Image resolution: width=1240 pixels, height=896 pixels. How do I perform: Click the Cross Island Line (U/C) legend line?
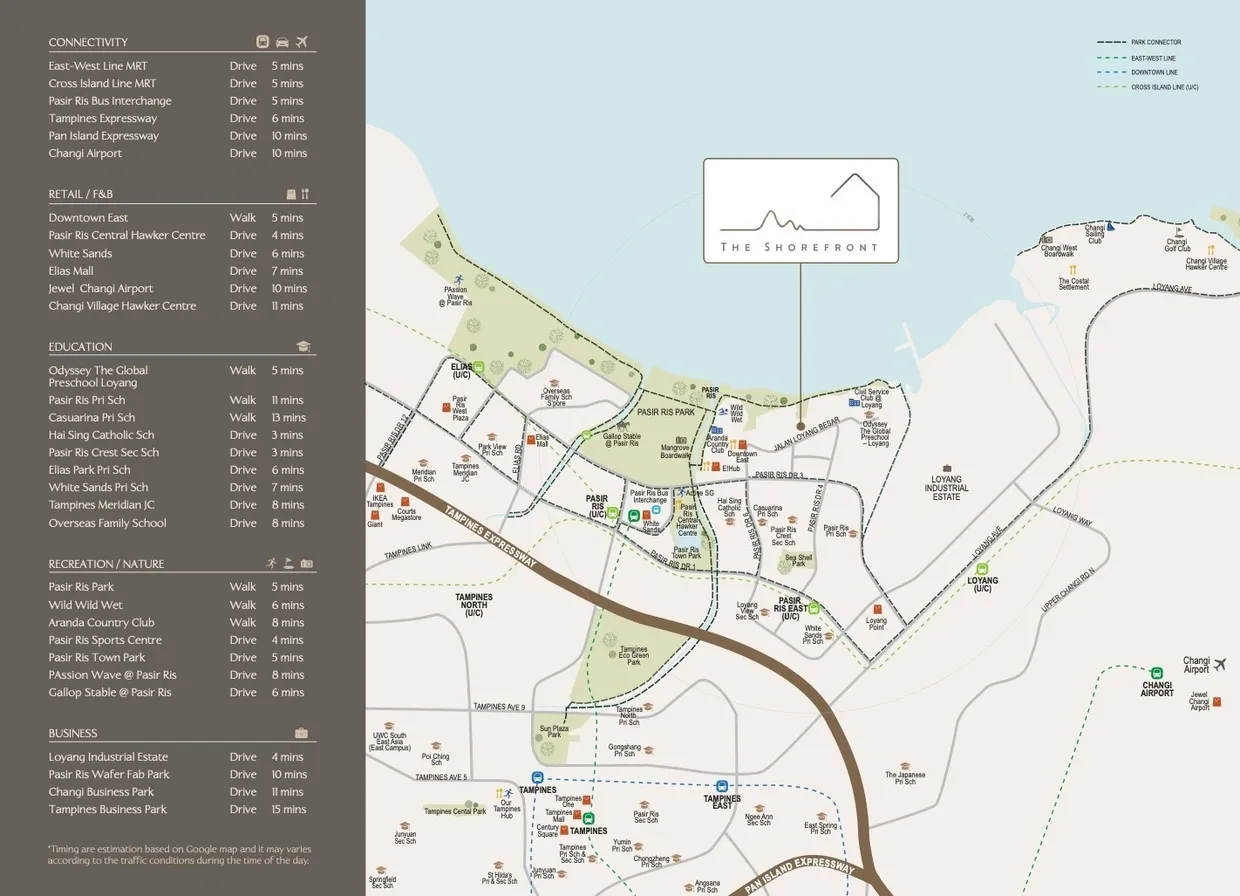(1111, 87)
